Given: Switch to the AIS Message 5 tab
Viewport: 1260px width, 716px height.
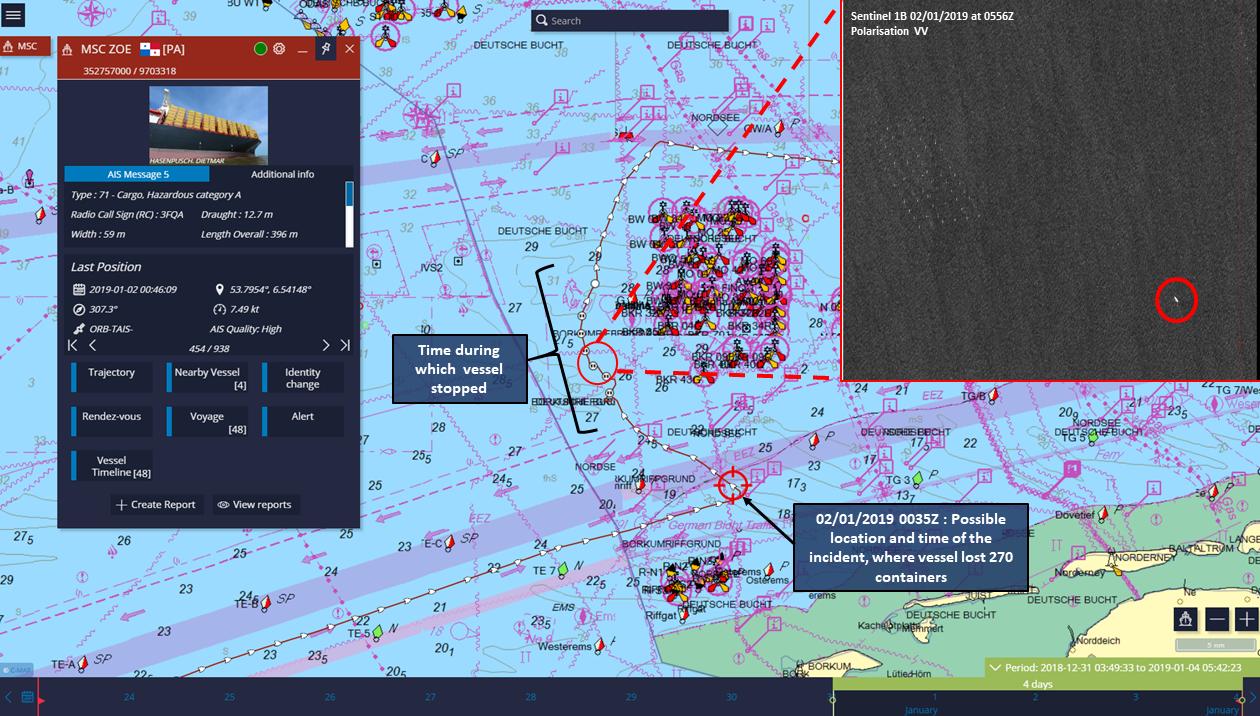Looking at the screenshot, I should [137, 174].
